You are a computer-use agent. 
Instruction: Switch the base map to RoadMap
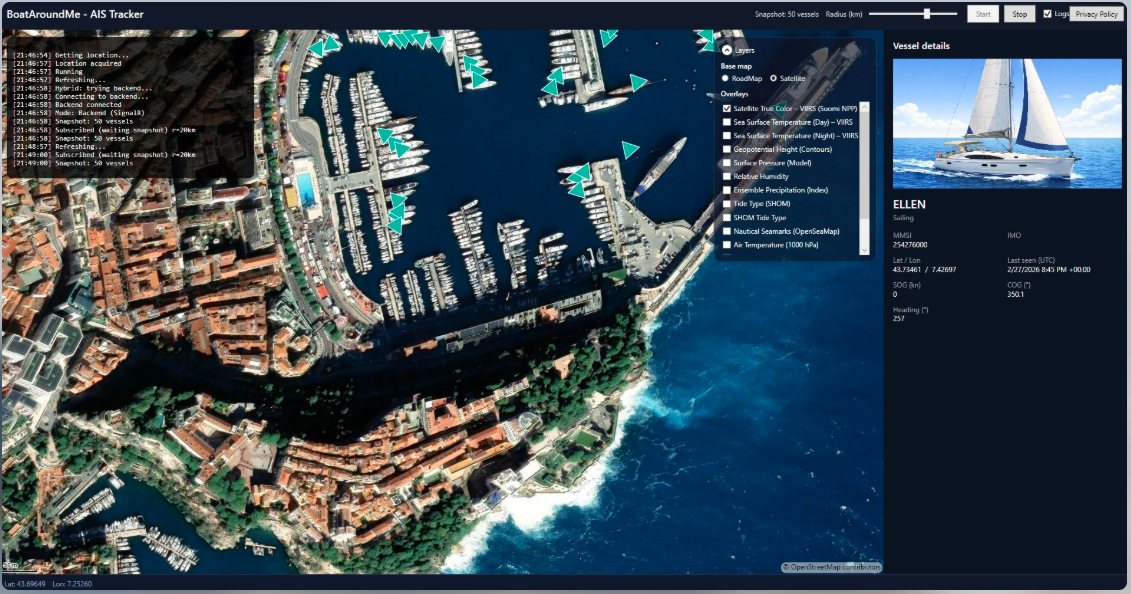(726, 78)
